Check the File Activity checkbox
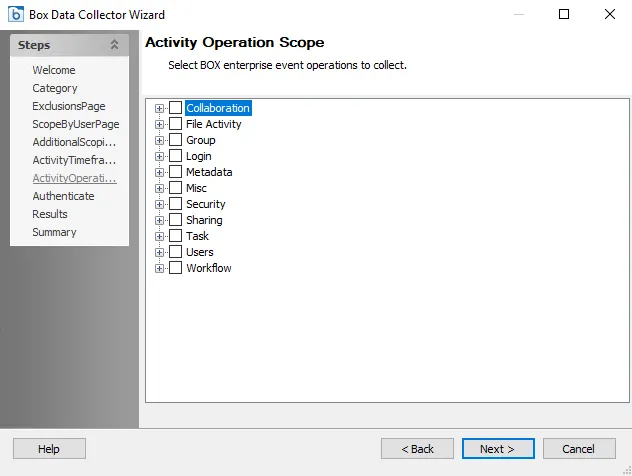Viewport: 632px width, 476px height. click(x=175, y=124)
